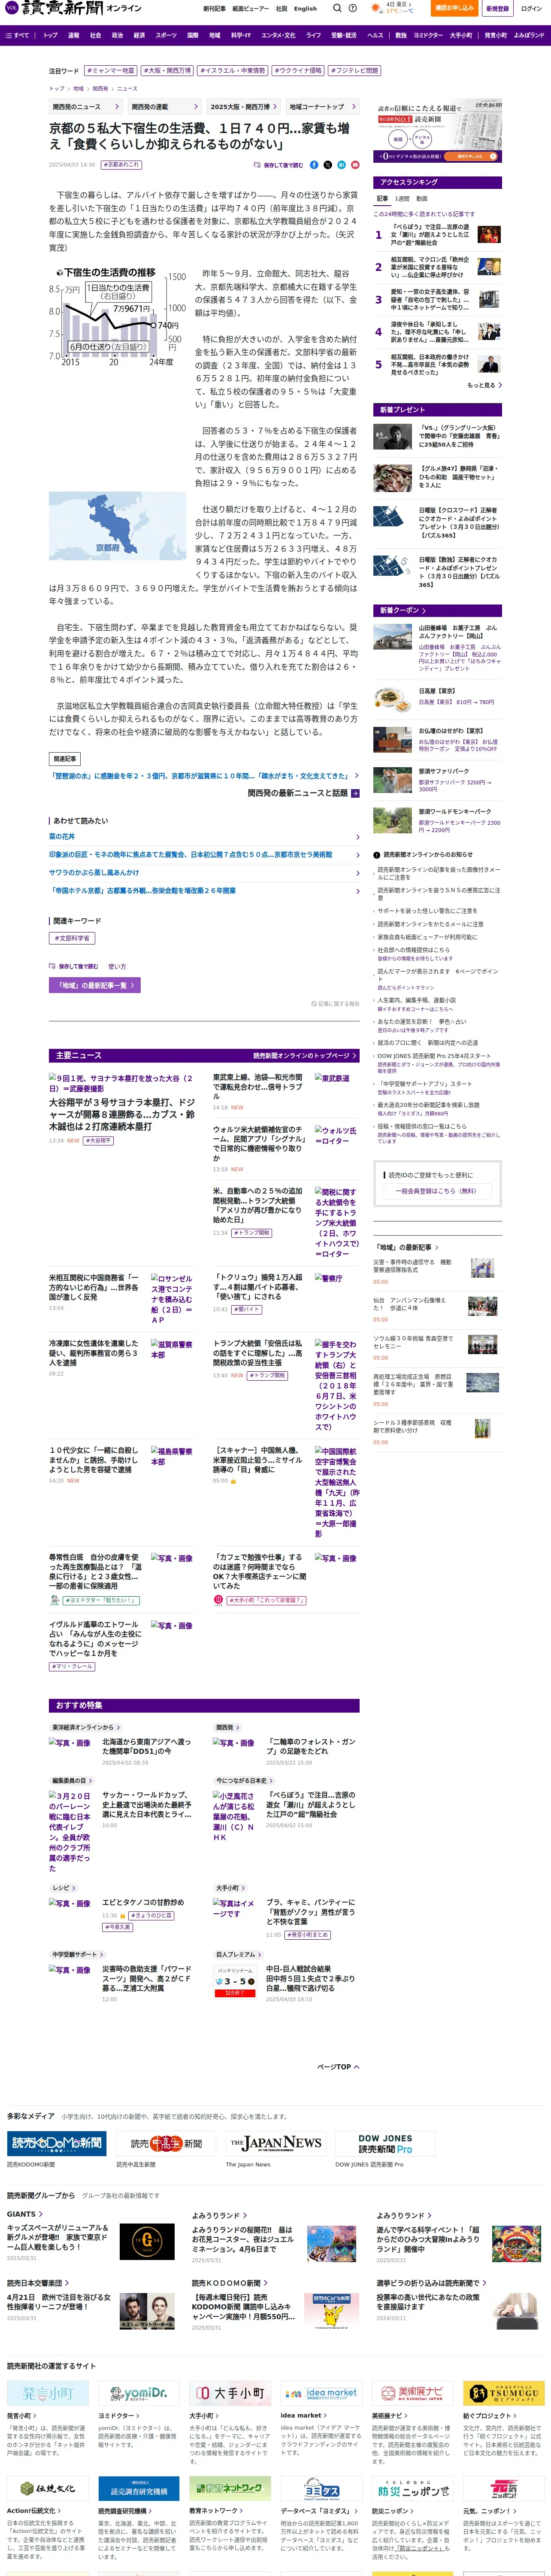Open the English edition link
The height and width of the screenshot is (2576, 551).
(306, 8)
